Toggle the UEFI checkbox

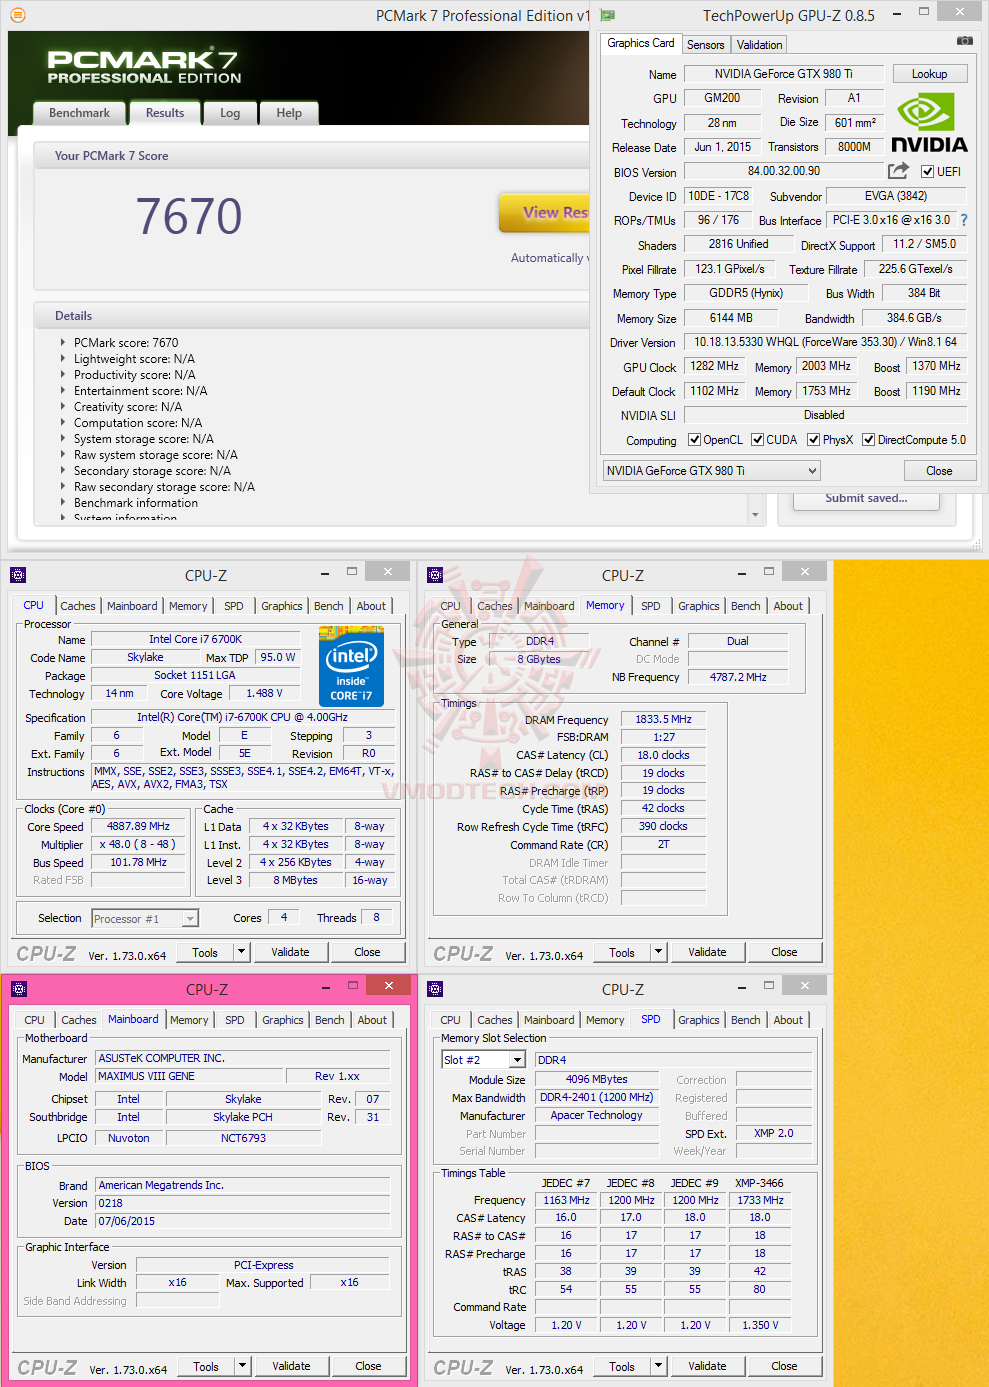tap(927, 172)
